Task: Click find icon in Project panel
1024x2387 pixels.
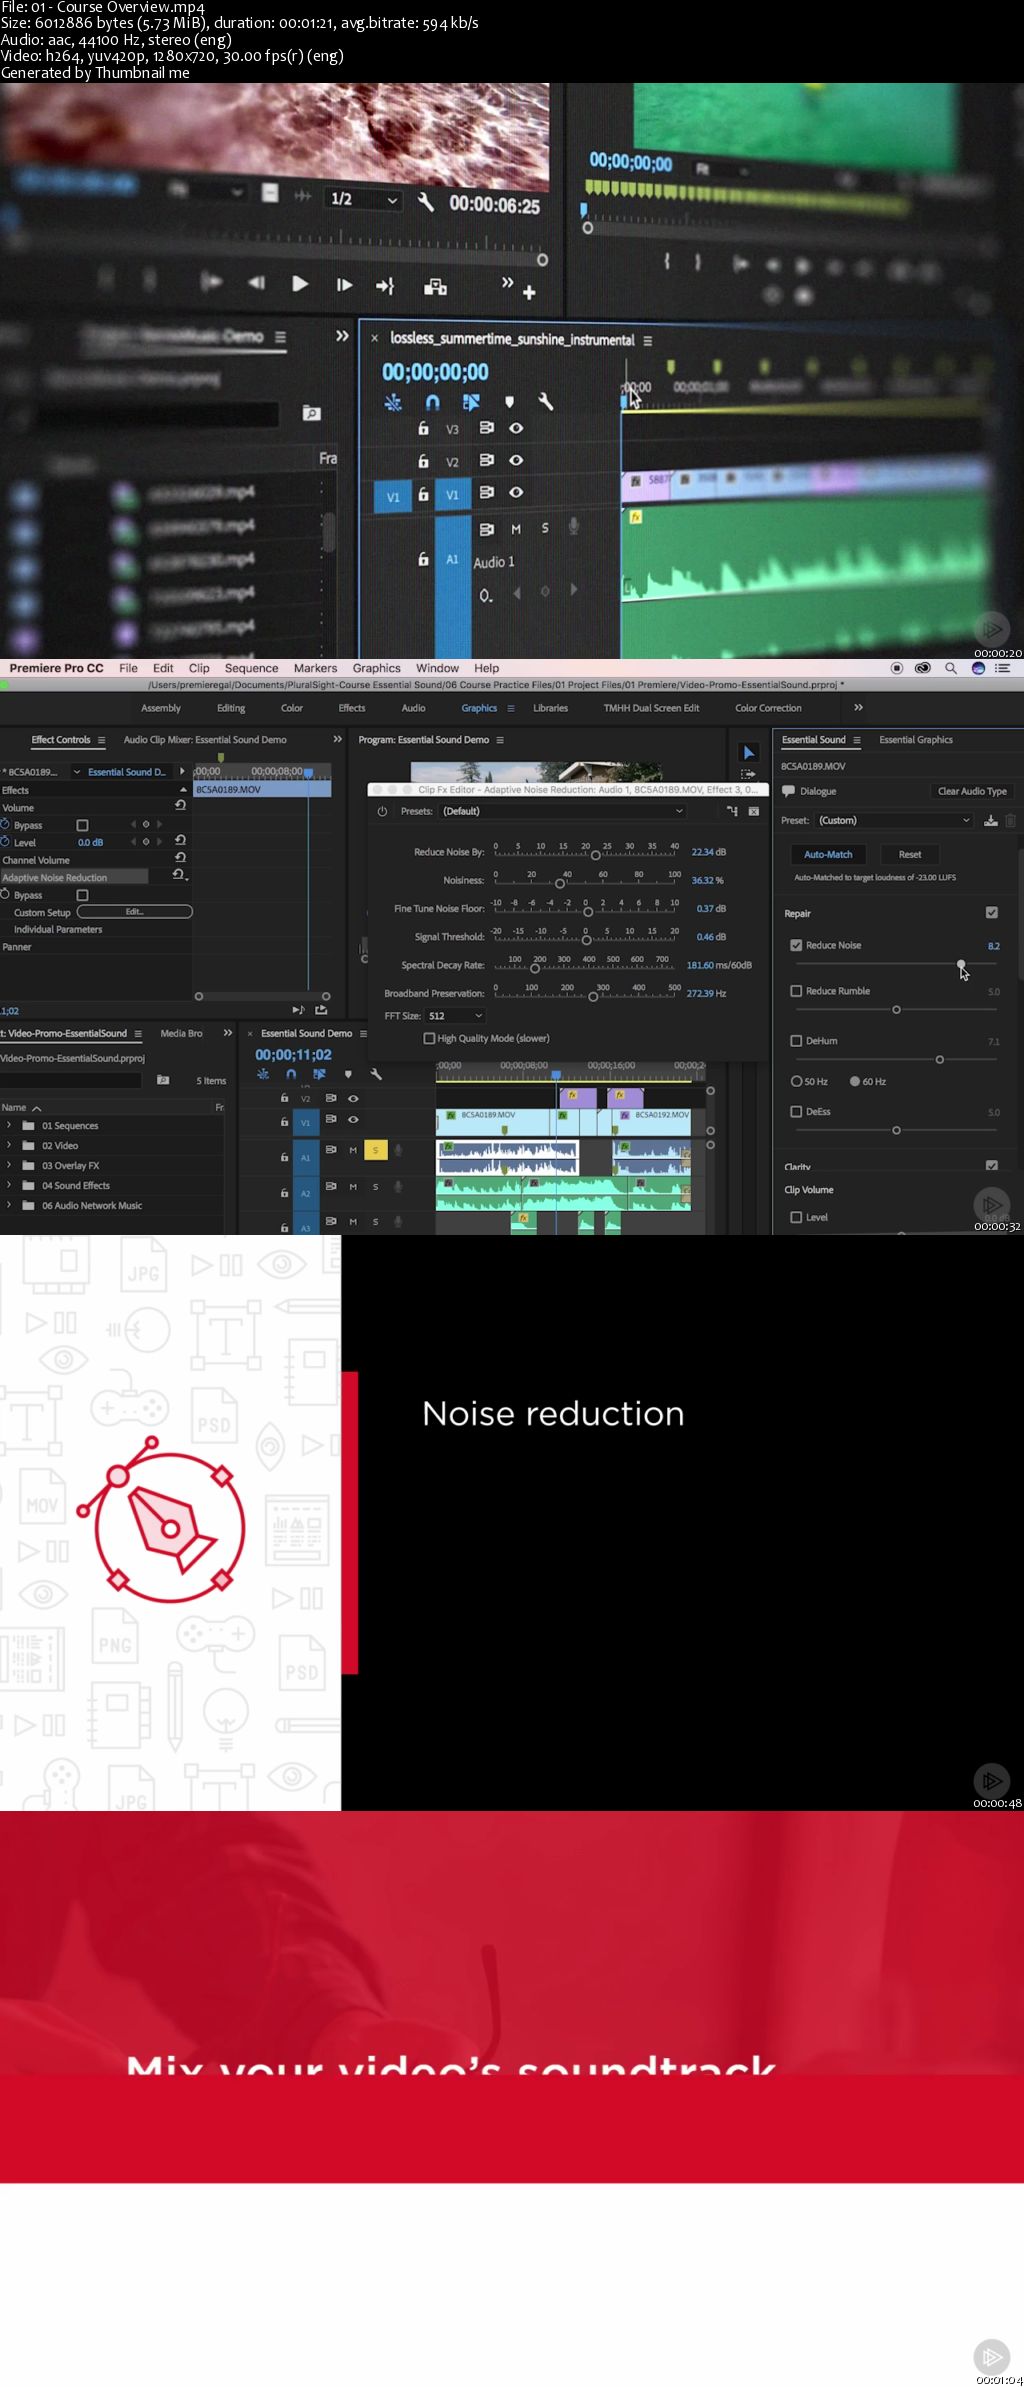Action: click(x=163, y=1080)
